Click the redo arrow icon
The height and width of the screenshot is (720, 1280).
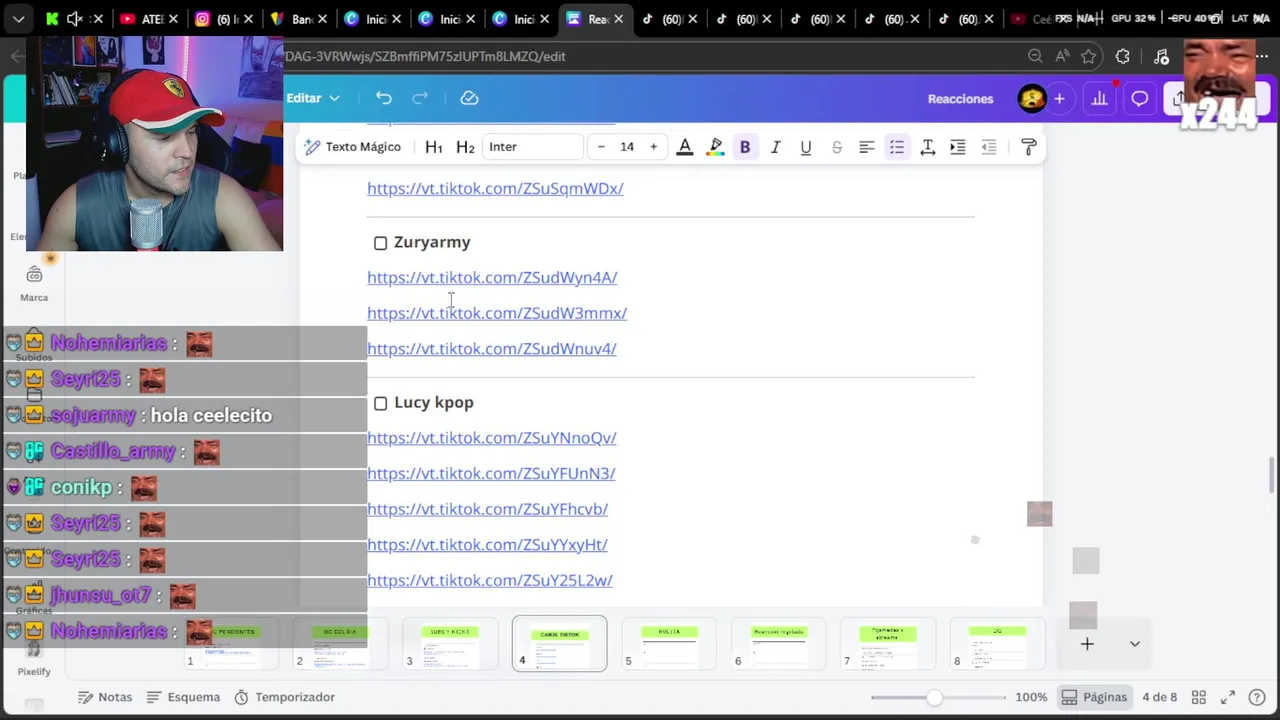pyautogui.click(x=420, y=98)
